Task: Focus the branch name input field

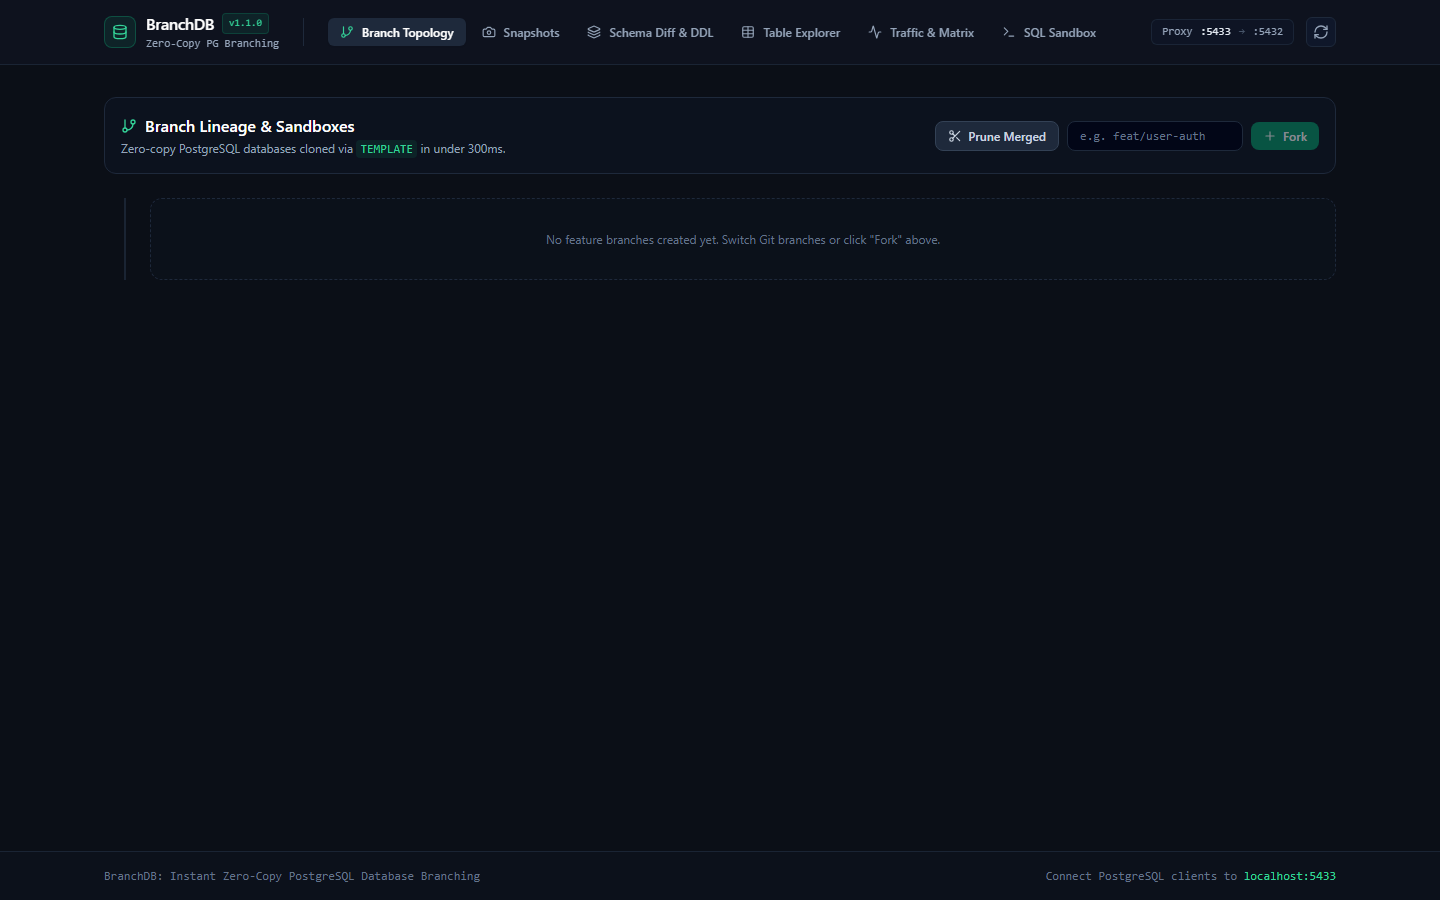Action: (1155, 136)
